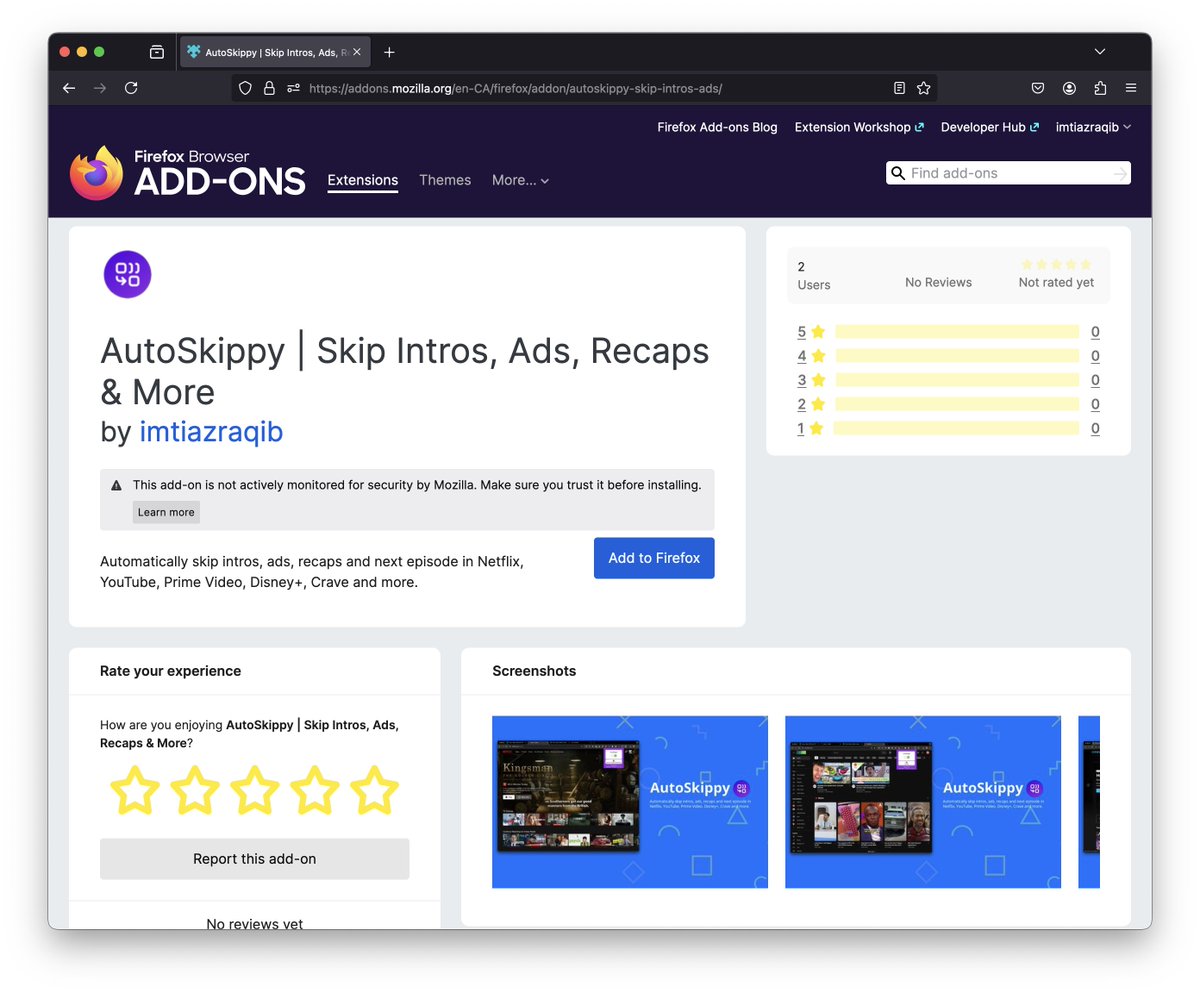
Task: Rate the add-on five stars
Action: click(x=374, y=790)
